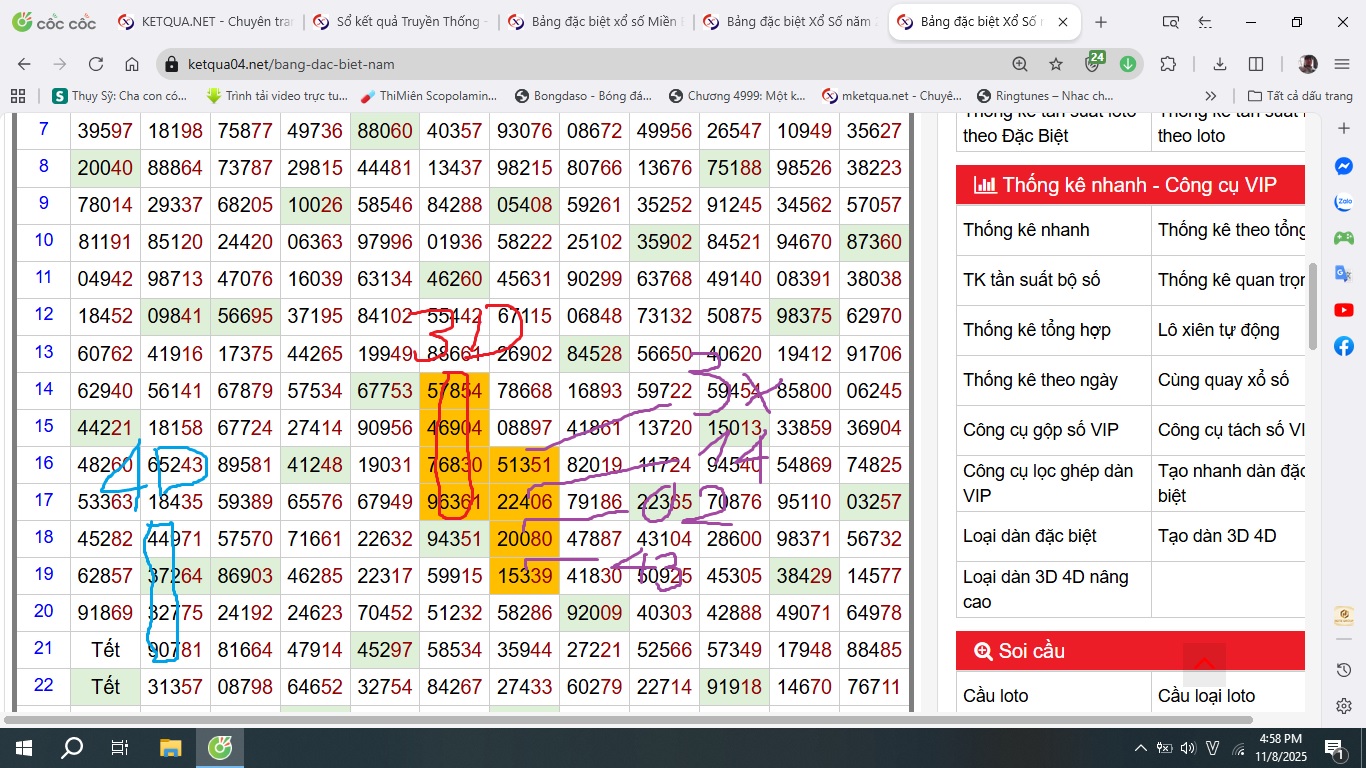
Task: Open the games controller sidebar icon
Action: pos(1344,238)
